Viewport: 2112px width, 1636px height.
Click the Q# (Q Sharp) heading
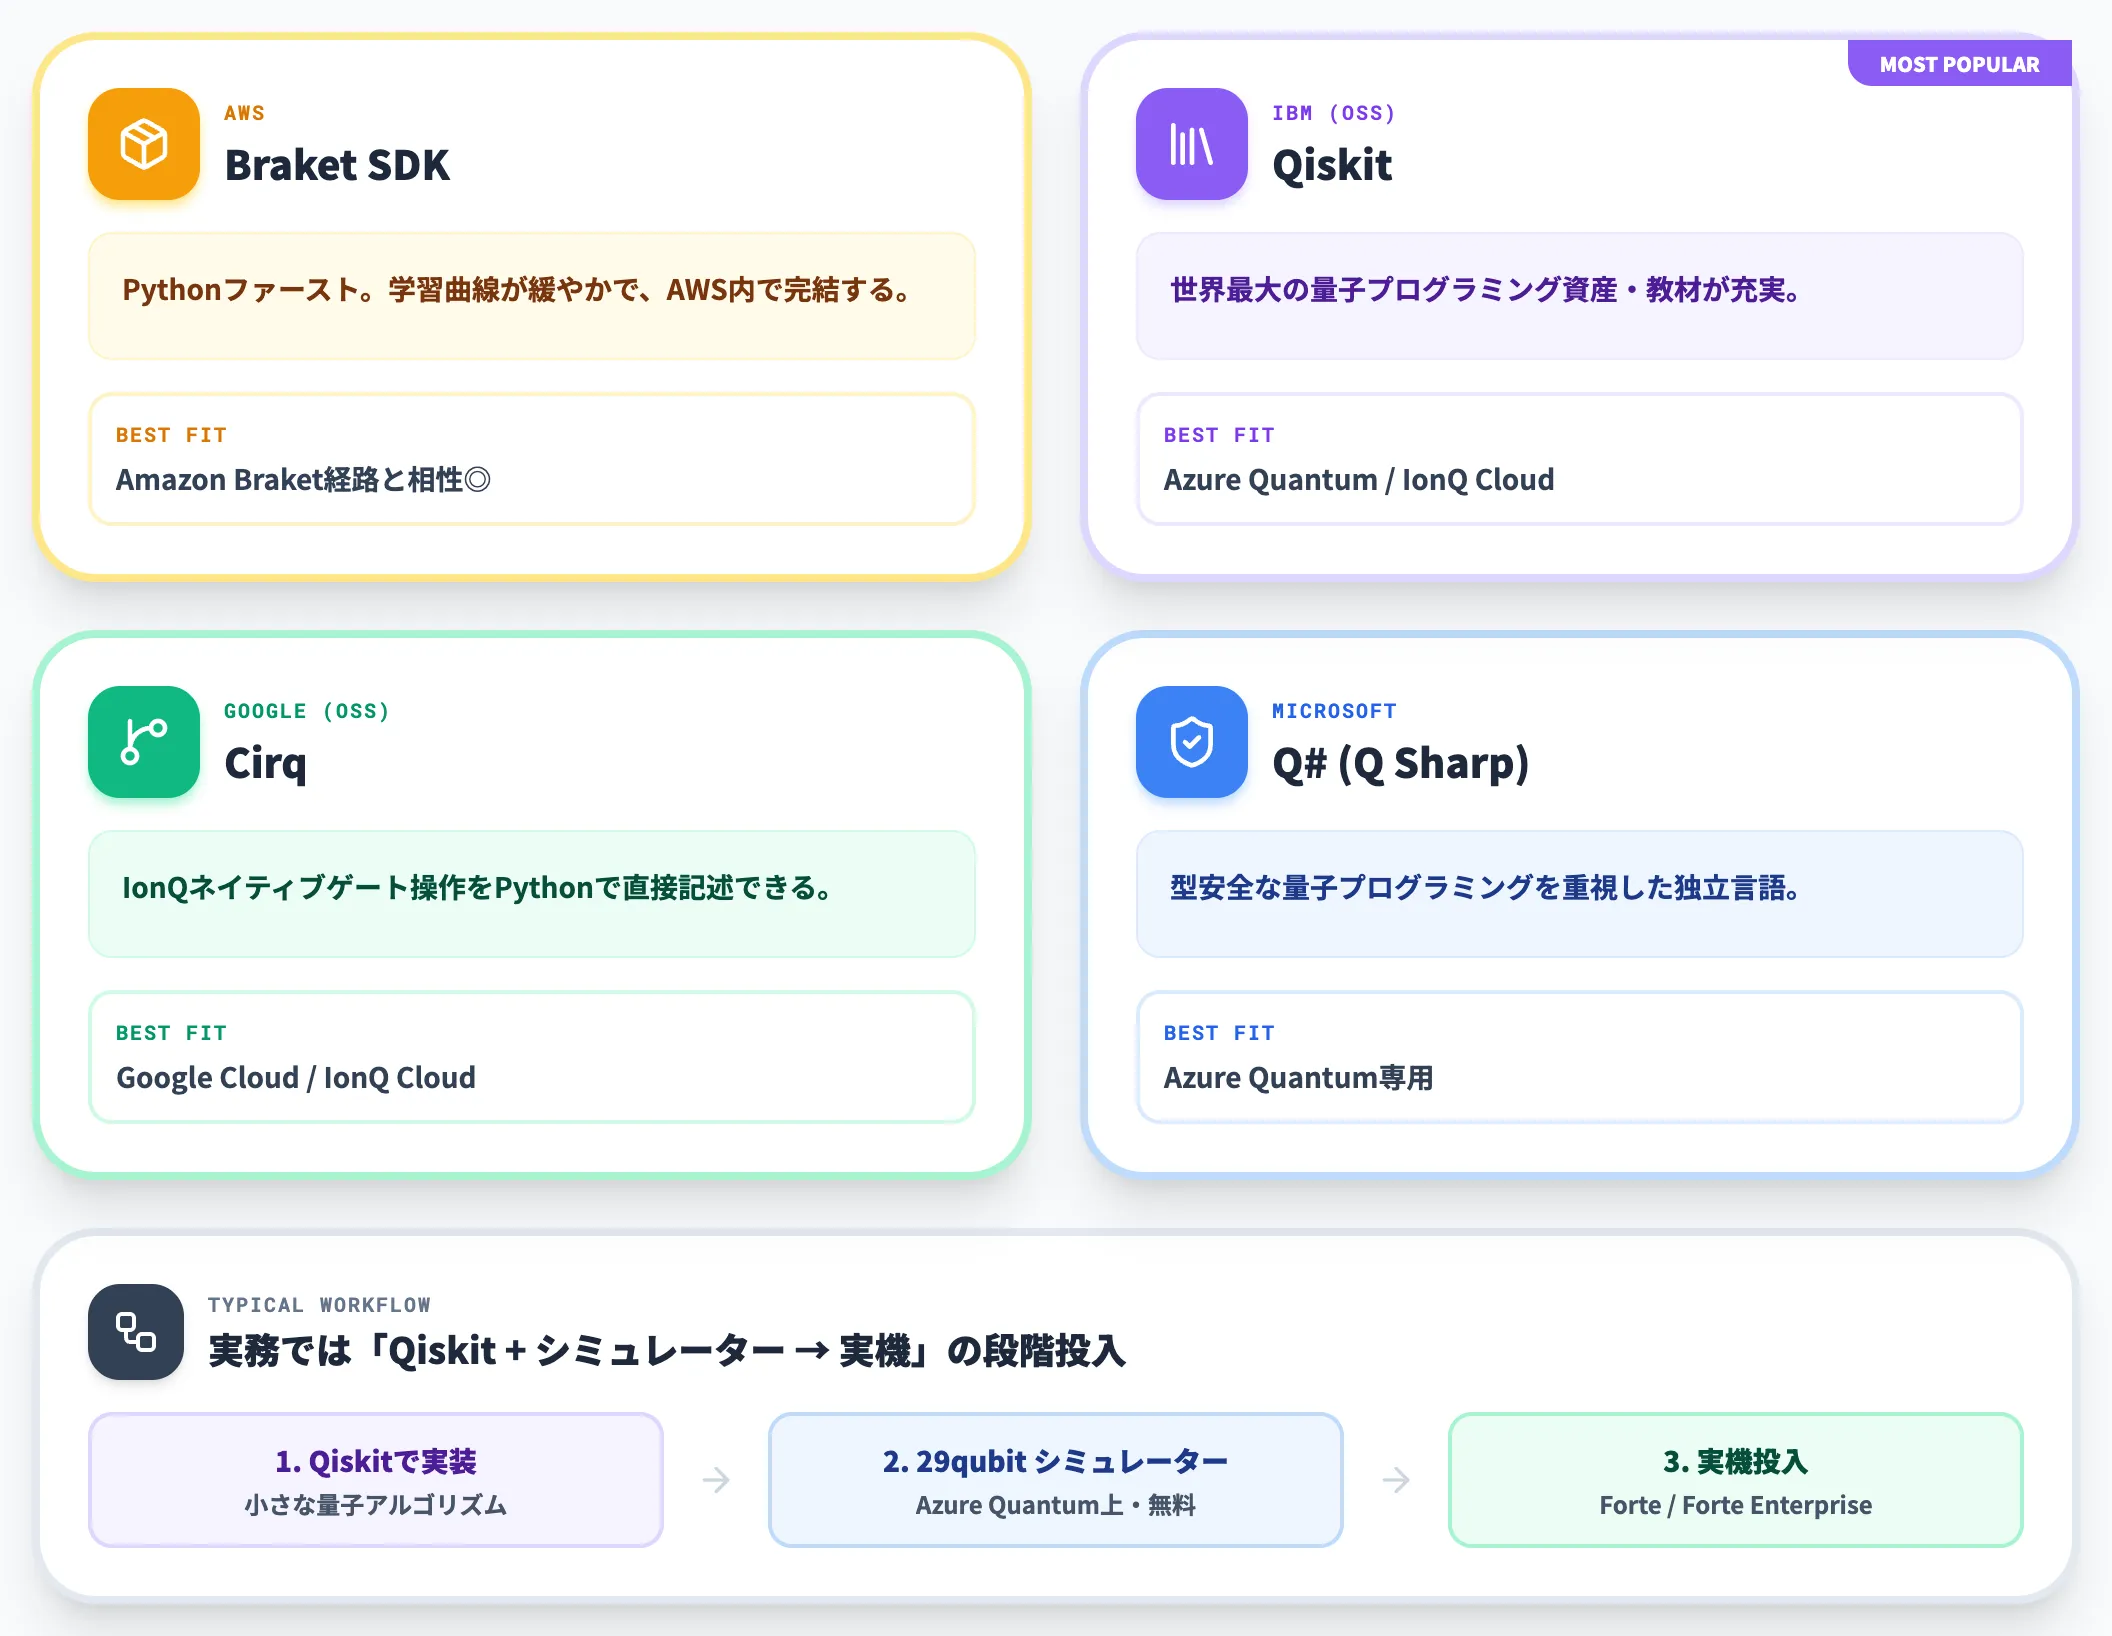click(1401, 764)
